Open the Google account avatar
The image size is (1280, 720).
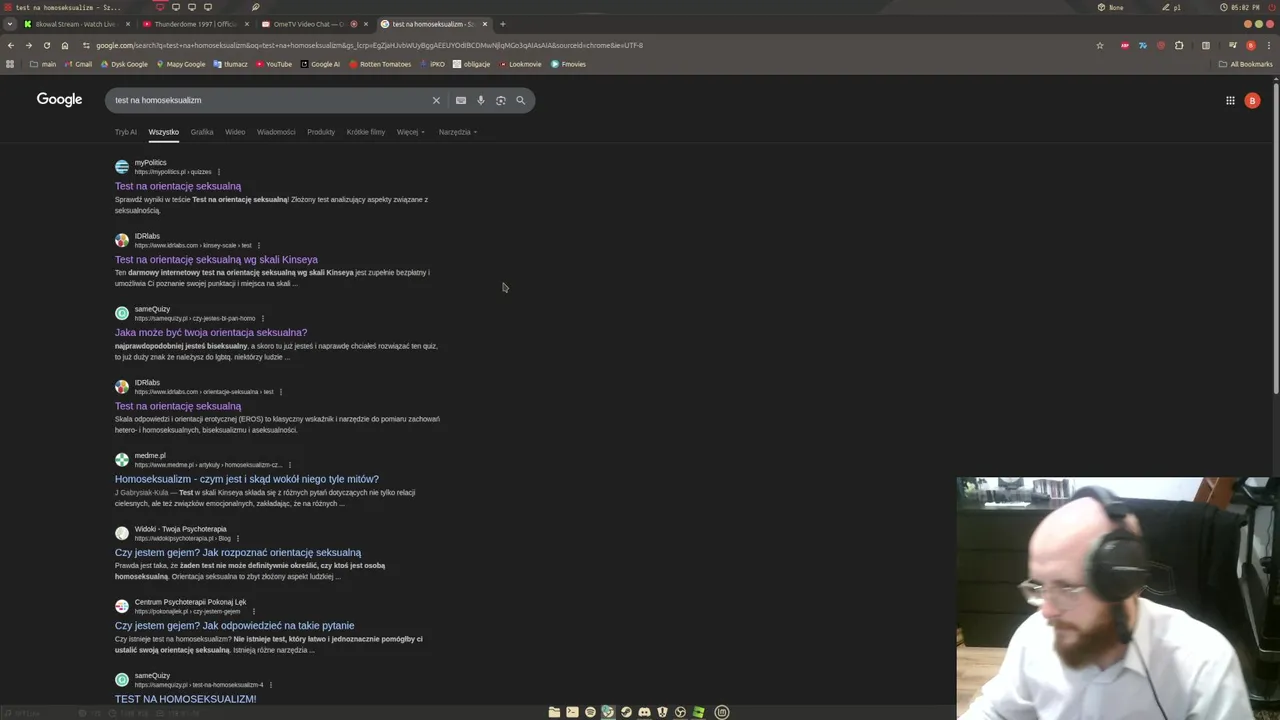(1252, 100)
